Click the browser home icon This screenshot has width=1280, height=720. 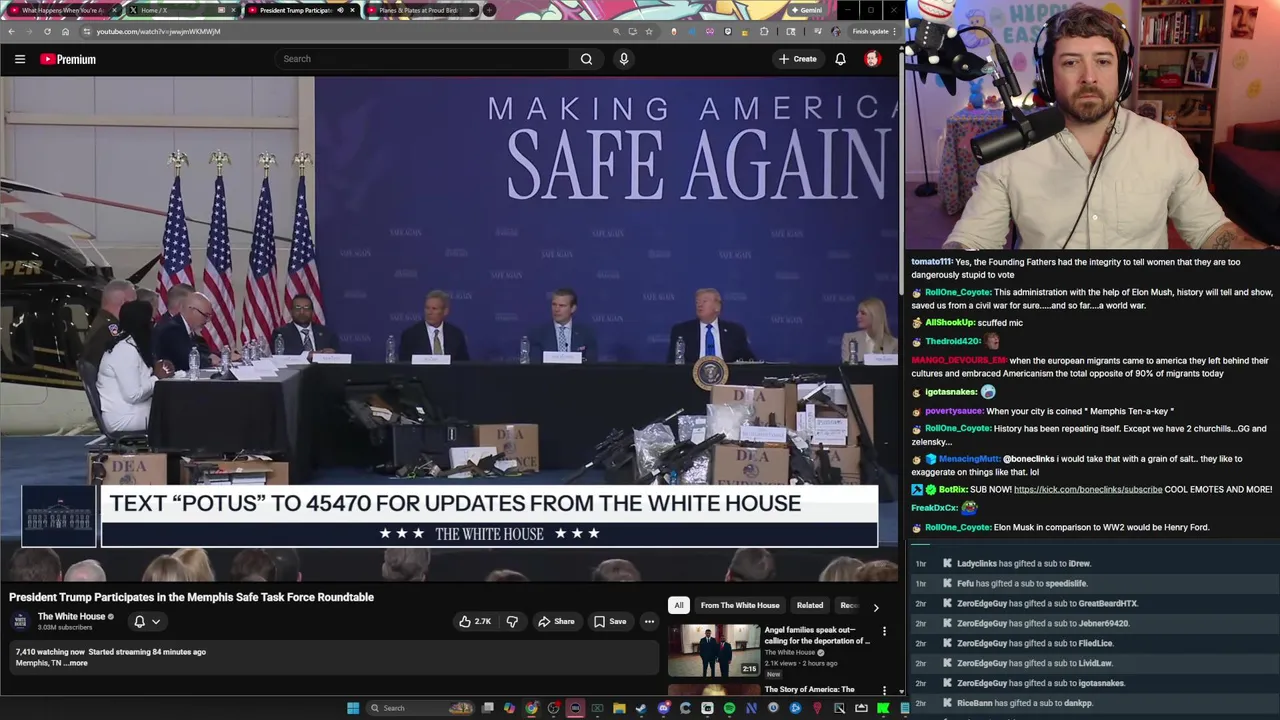tap(65, 31)
